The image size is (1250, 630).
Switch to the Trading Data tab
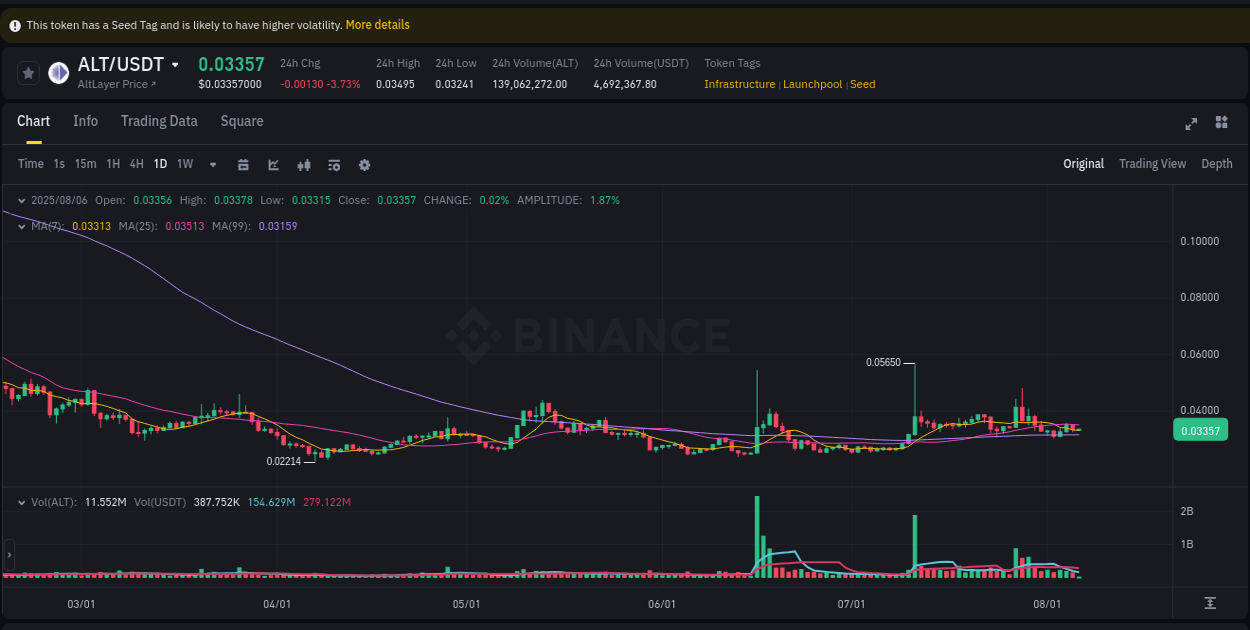pyautogui.click(x=159, y=121)
